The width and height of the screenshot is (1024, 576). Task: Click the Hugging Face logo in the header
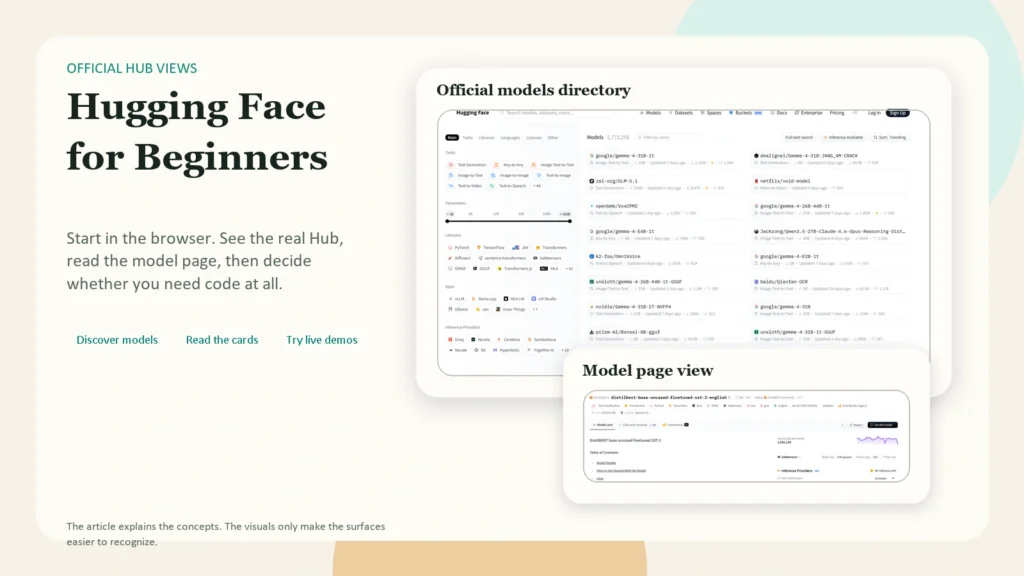472,113
